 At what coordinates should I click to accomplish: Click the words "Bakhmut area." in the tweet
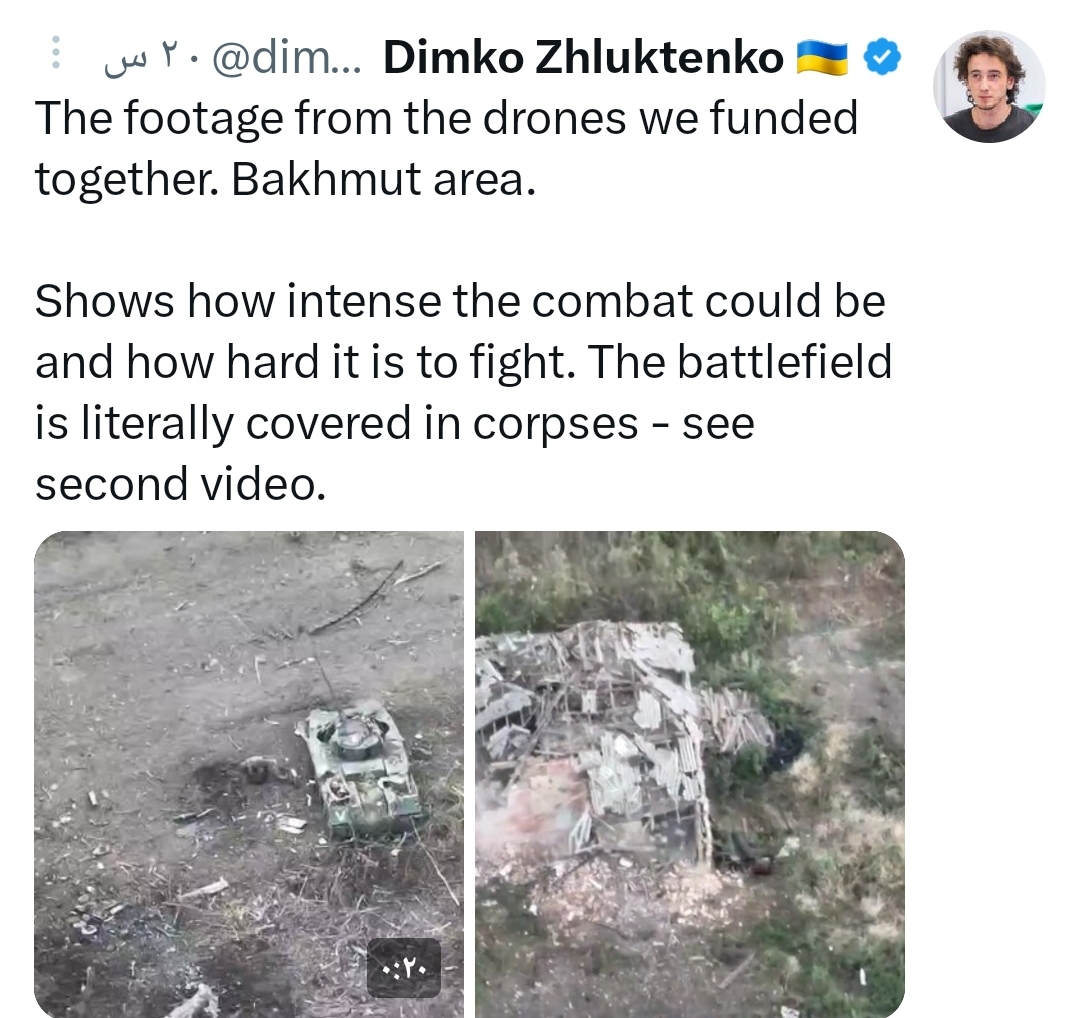click(x=383, y=180)
